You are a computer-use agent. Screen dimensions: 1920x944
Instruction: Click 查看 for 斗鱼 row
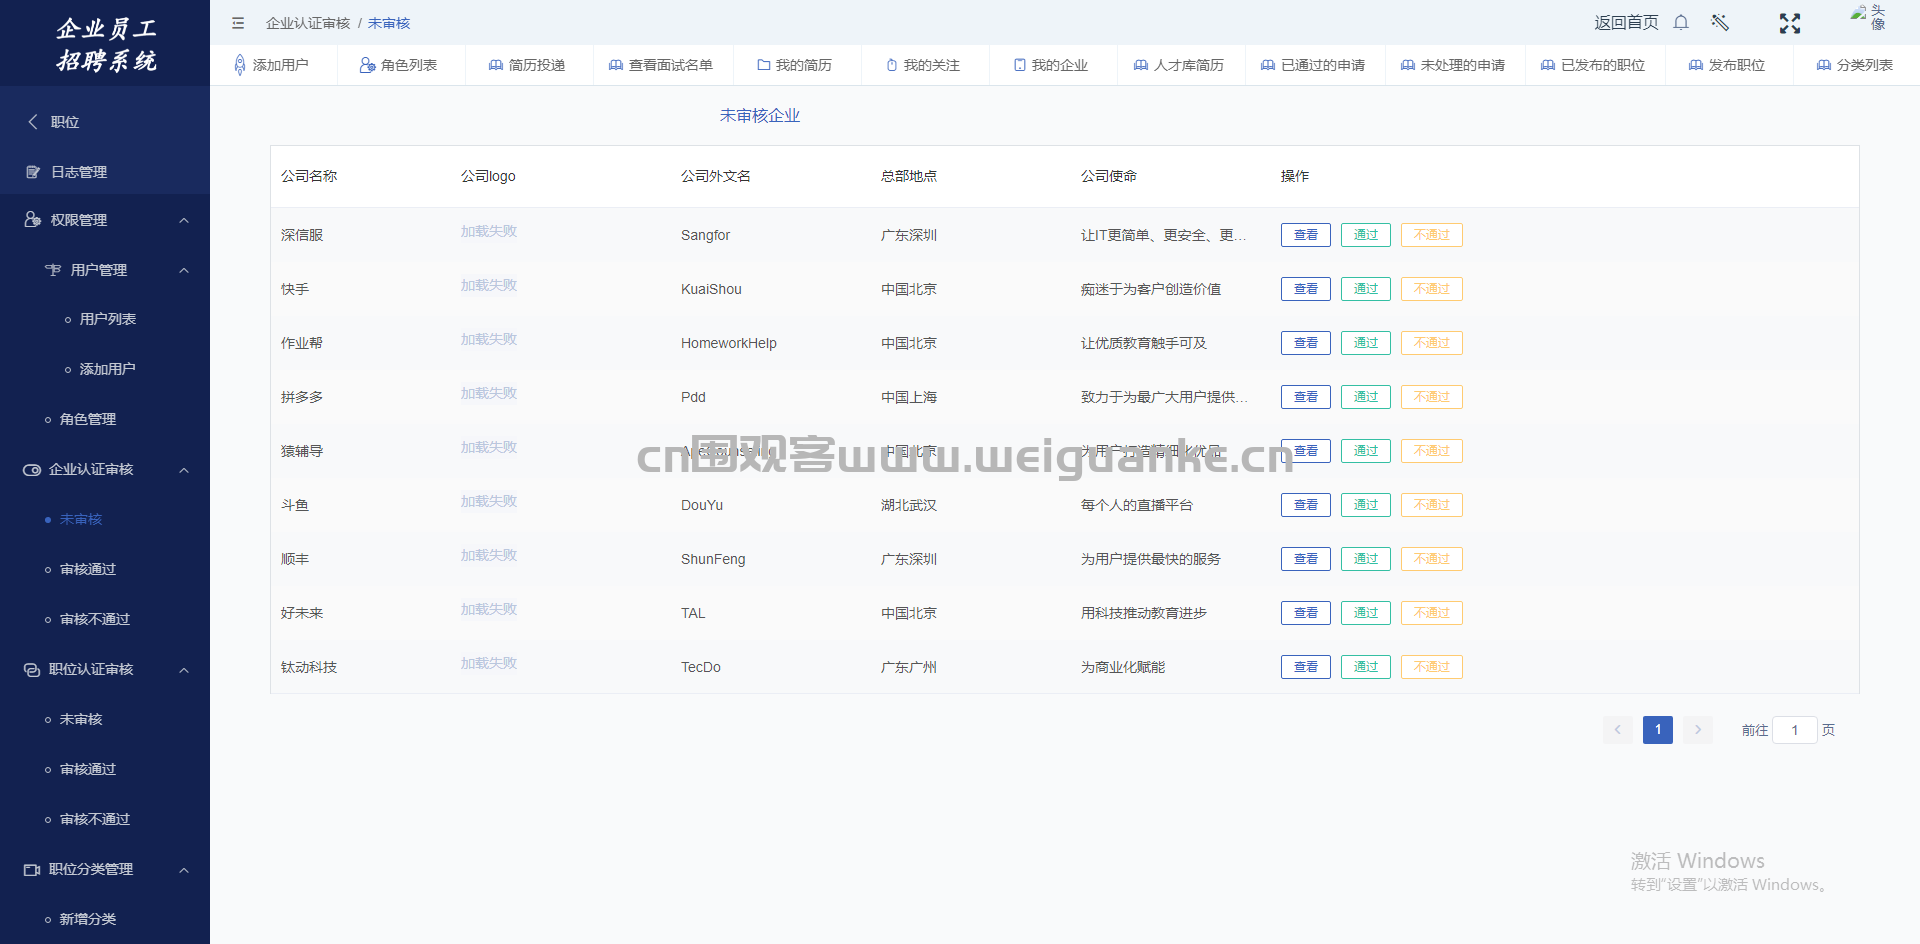(1306, 505)
